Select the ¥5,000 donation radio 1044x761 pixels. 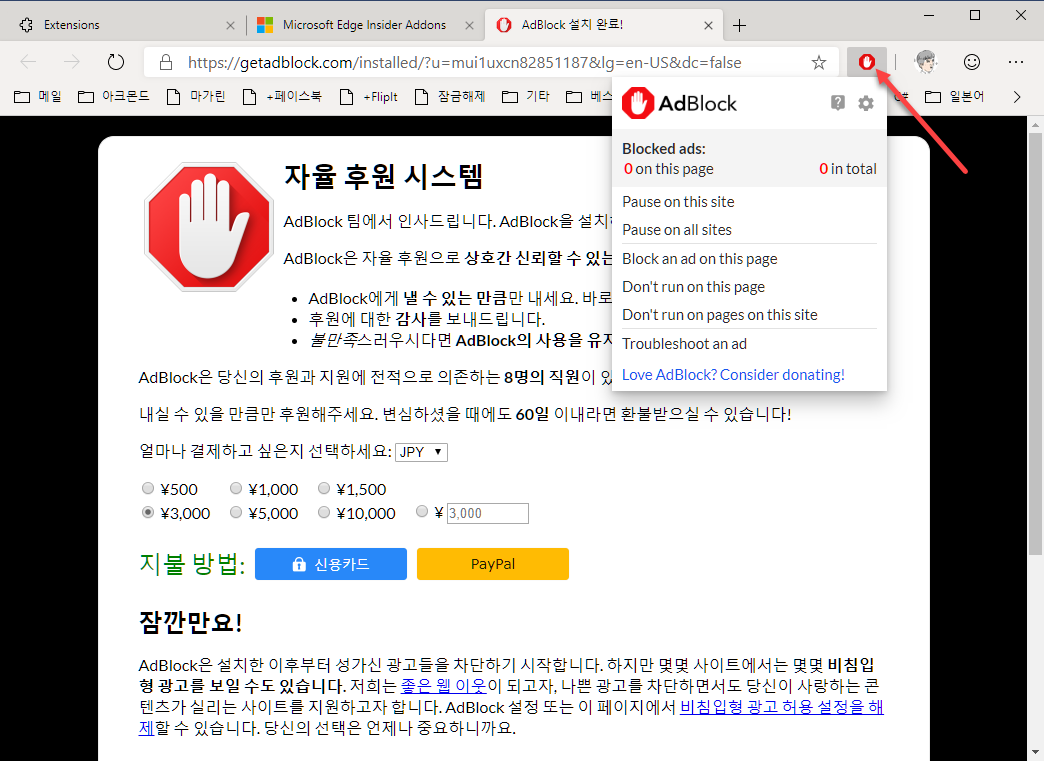tap(236, 513)
